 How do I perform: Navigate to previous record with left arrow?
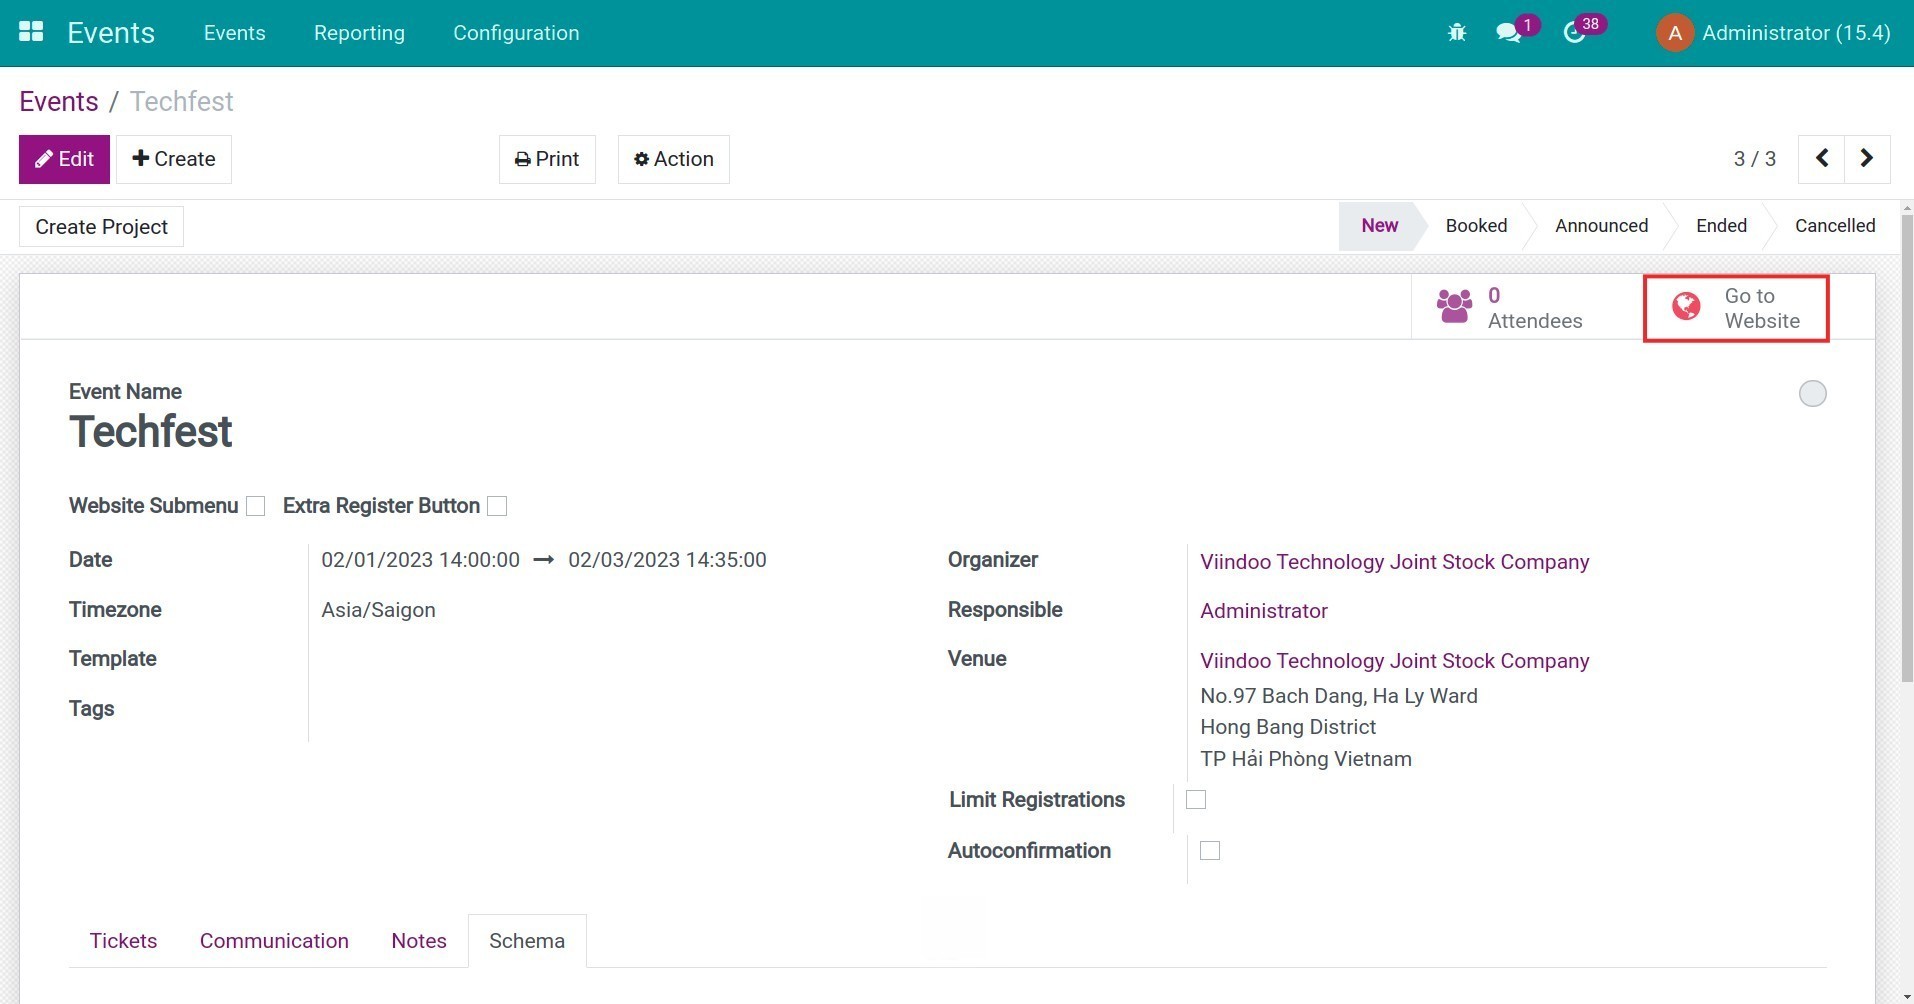point(1821,158)
